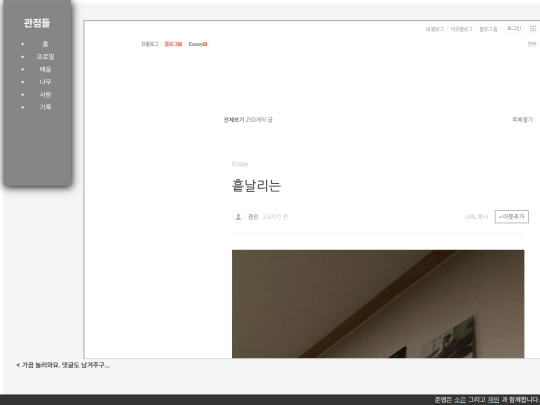Screen dimensions: 540x405
Task: Click the post title 흩날리는
Action: pos(257,186)
